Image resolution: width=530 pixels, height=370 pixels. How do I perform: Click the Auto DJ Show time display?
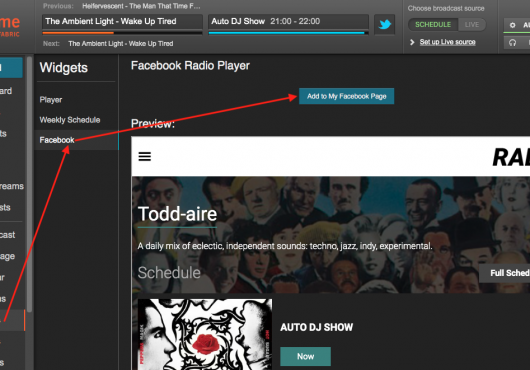[295, 21]
